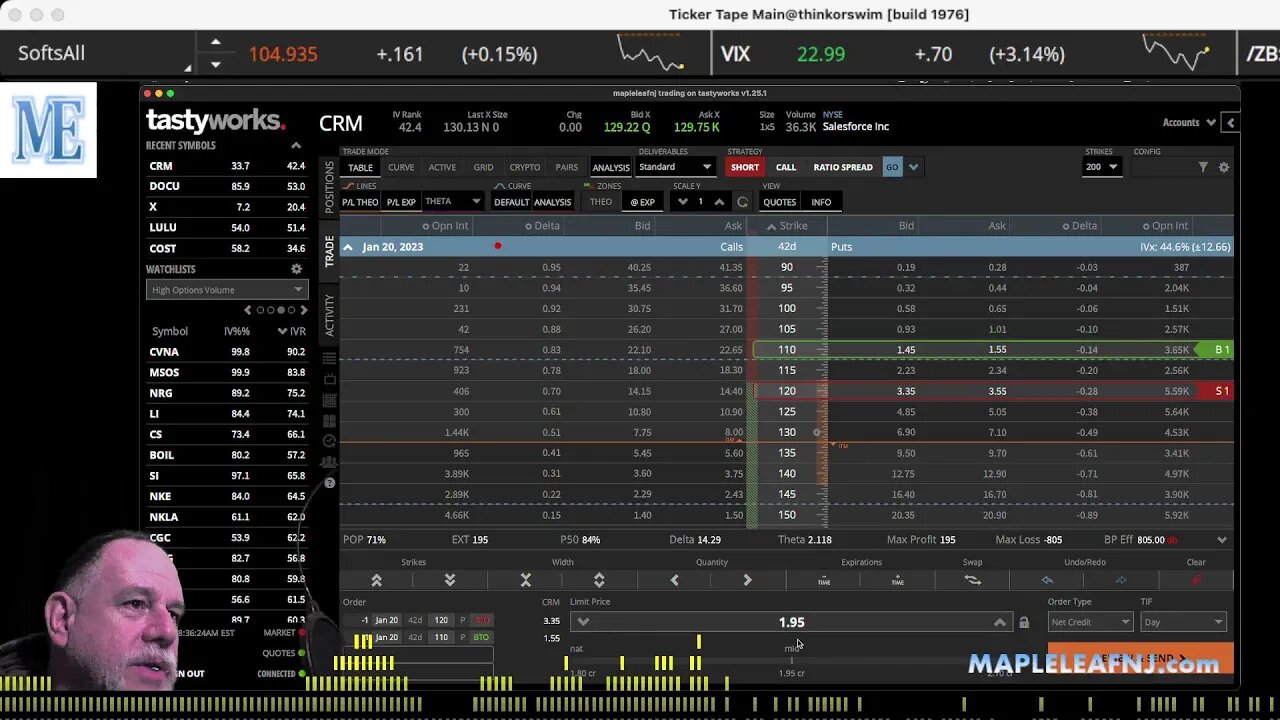Screen dimensions: 1280x720
Task: Move expiration earlier with minus TIME icon
Action: click(x=824, y=580)
